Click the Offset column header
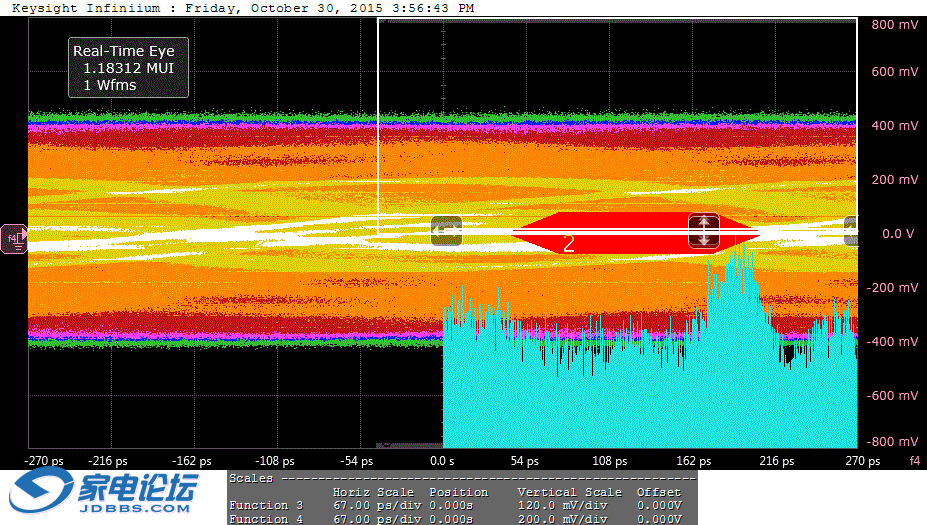The width and height of the screenshot is (927, 525). coord(659,492)
